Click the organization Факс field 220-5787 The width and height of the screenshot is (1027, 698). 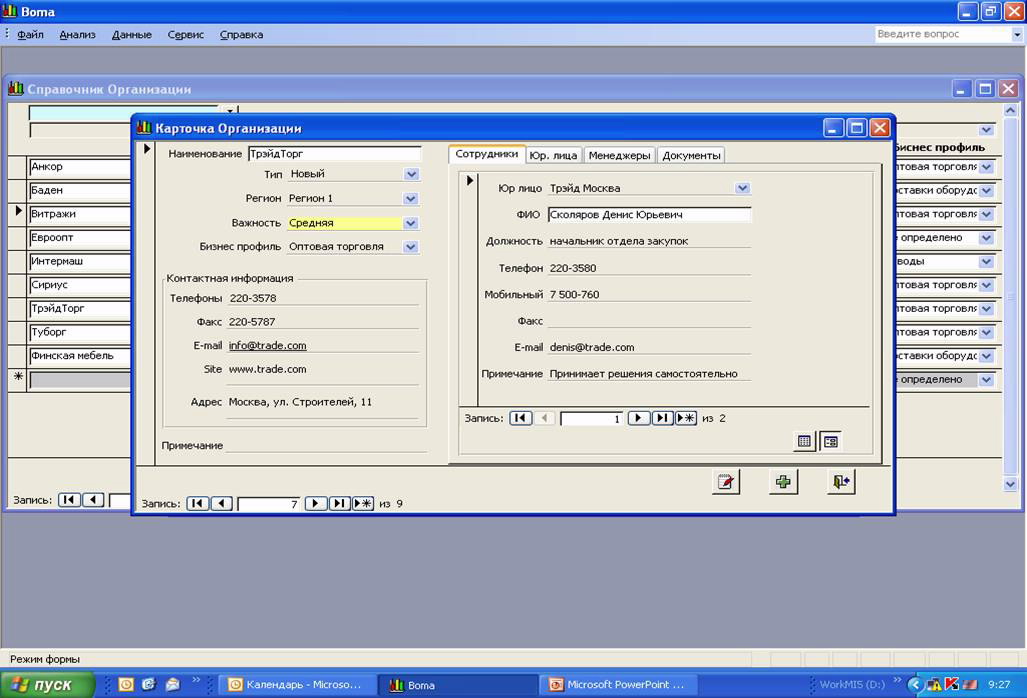click(x=323, y=322)
